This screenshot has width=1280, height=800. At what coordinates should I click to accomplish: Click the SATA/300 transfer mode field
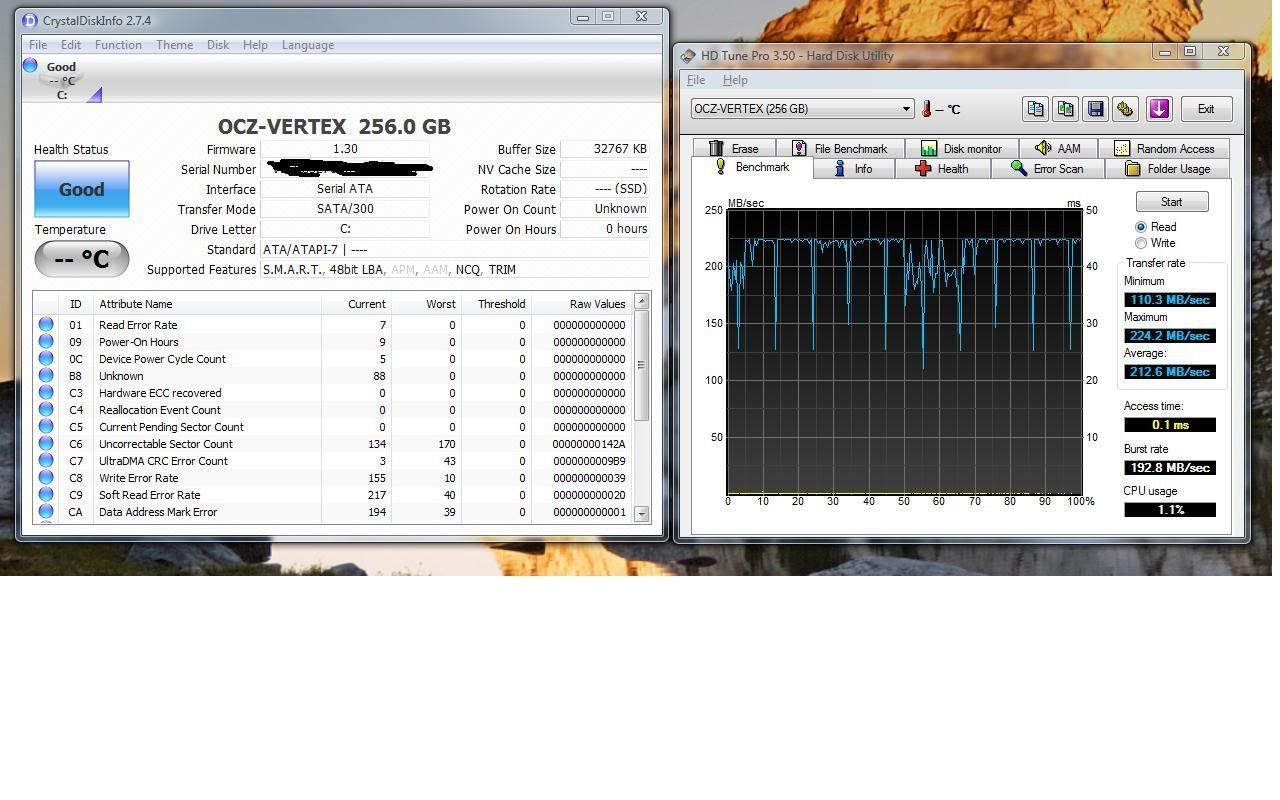(345, 209)
